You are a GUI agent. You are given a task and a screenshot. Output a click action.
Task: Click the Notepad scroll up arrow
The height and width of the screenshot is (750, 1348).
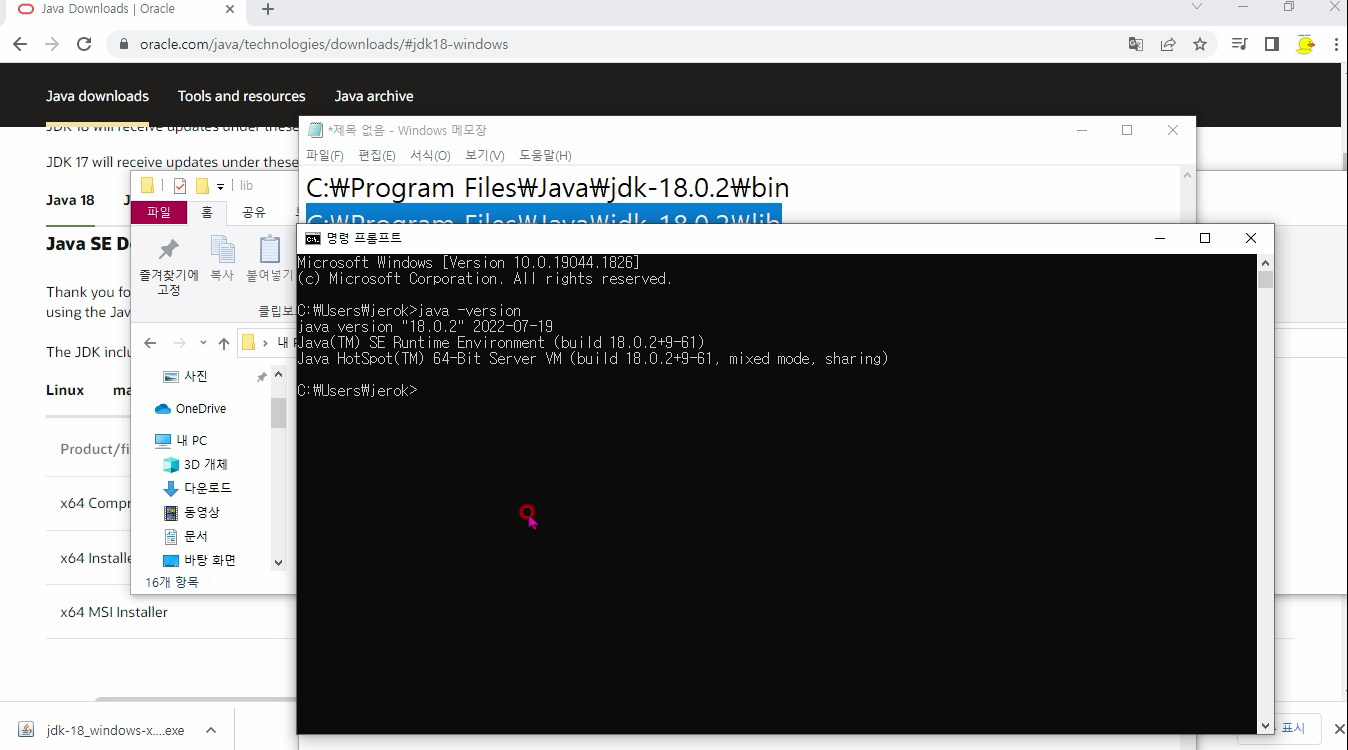pyautogui.click(x=1188, y=176)
